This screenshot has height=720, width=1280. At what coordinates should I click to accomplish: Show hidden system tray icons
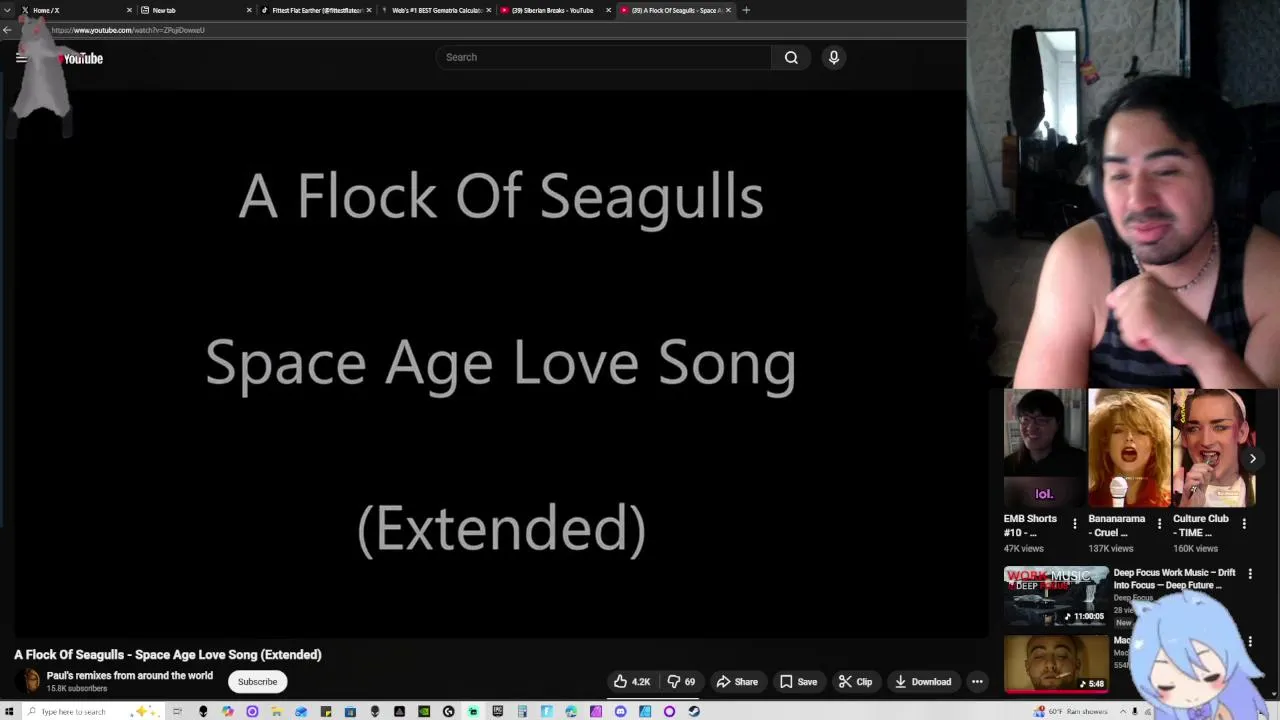(x=1123, y=711)
